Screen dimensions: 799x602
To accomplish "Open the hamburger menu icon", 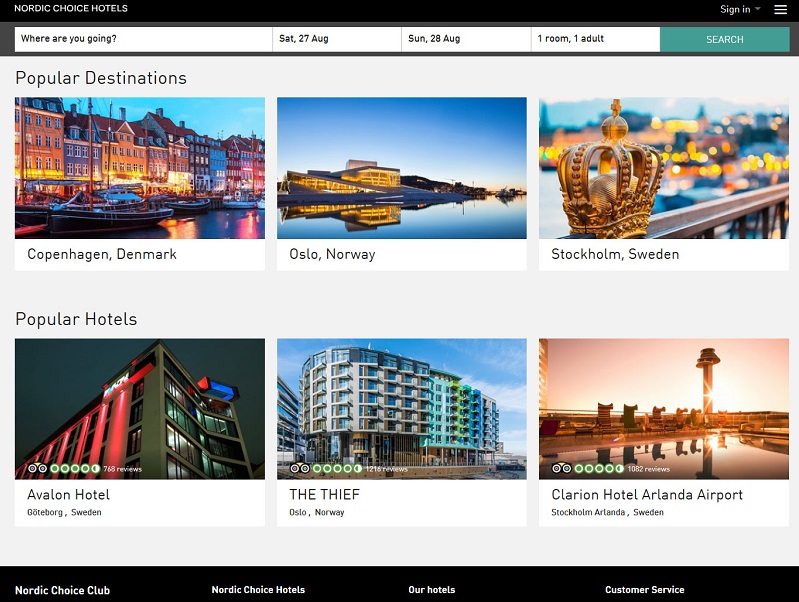I will tap(780, 10).
